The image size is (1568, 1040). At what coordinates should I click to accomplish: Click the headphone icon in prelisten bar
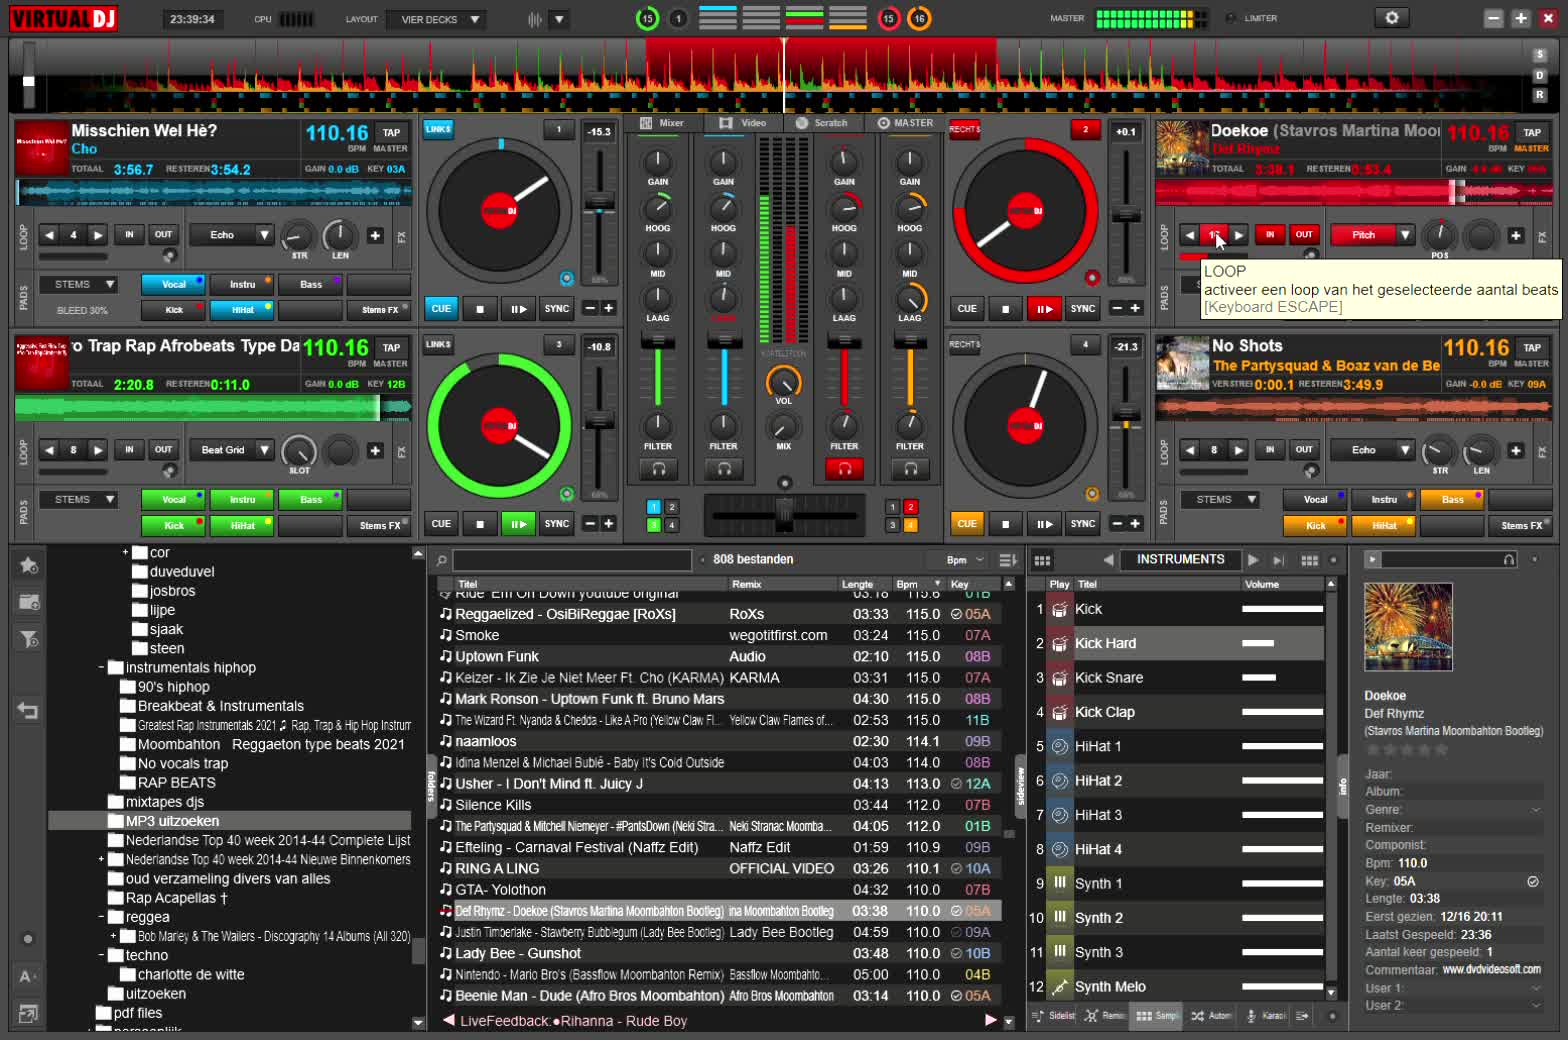pyautogui.click(x=1509, y=560)
